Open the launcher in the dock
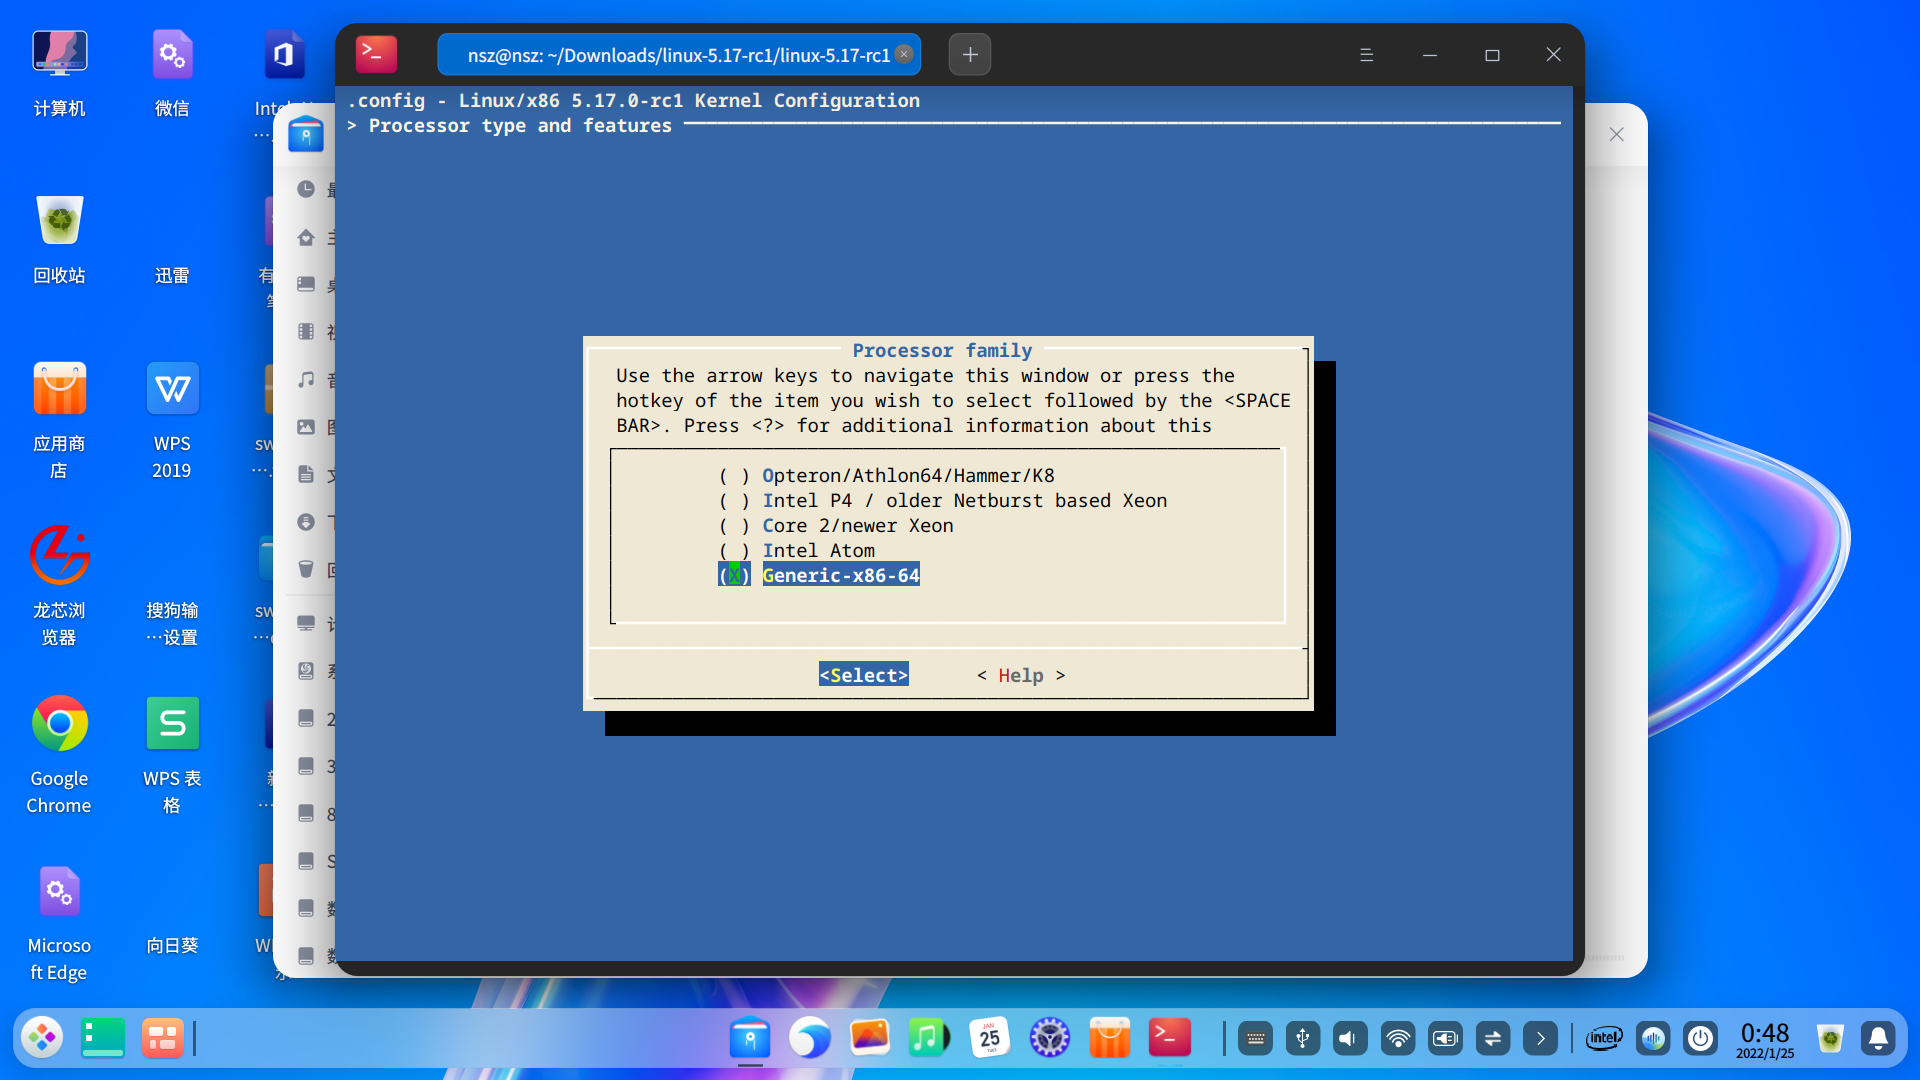The height and width of the screenshot is (1080, 1920). pyautogui.click(x=42, y=1038)
